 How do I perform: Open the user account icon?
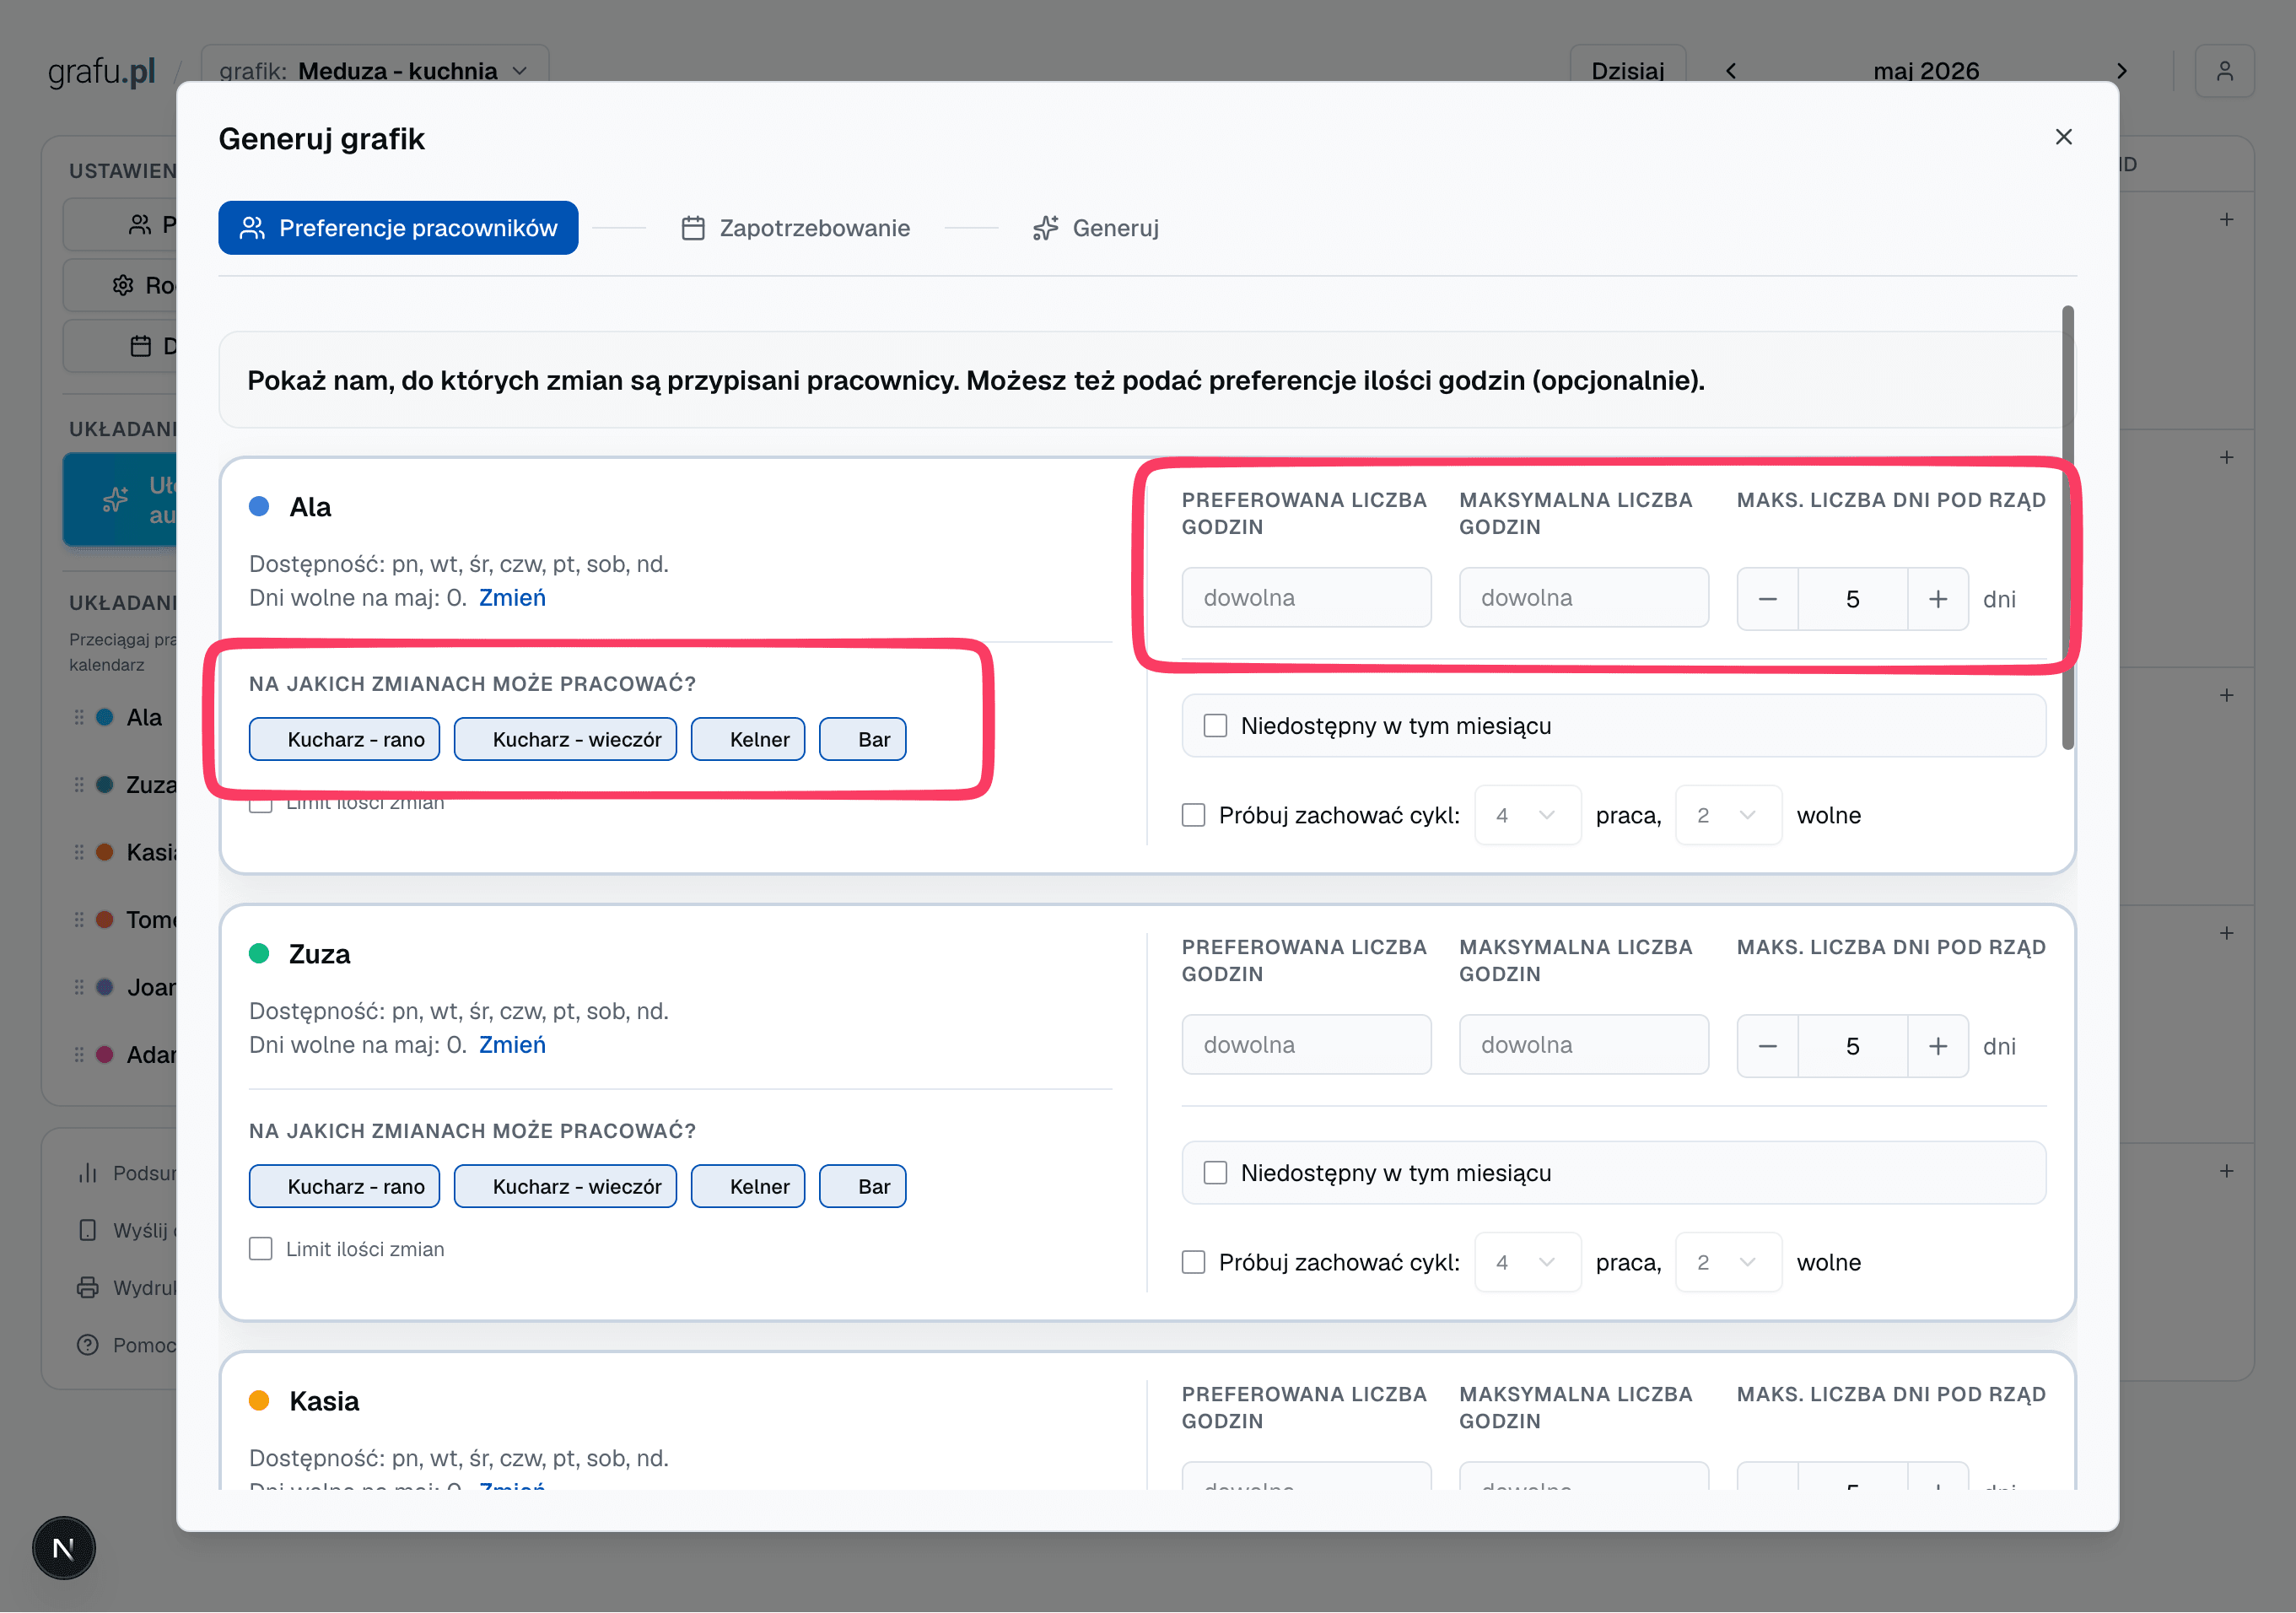(2224, 70)
